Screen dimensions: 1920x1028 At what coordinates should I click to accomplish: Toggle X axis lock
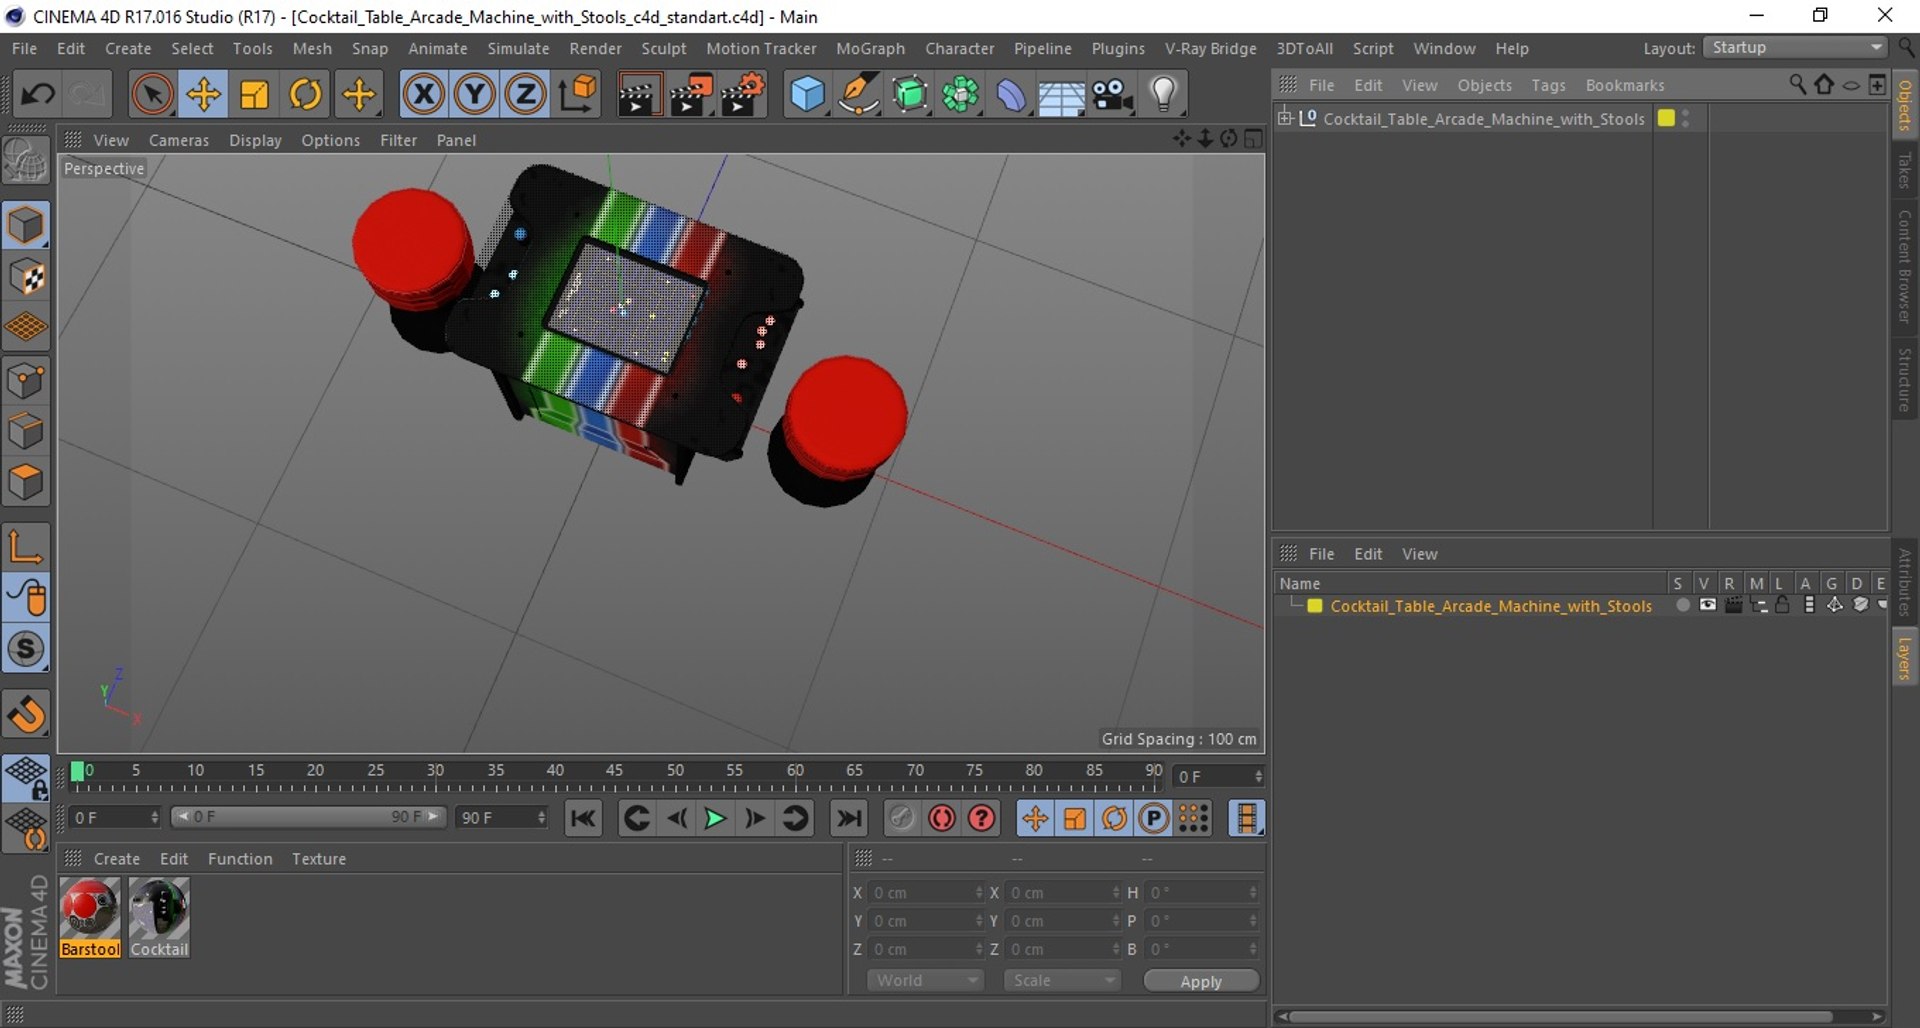pyautogui.click(x=424, y=95)
